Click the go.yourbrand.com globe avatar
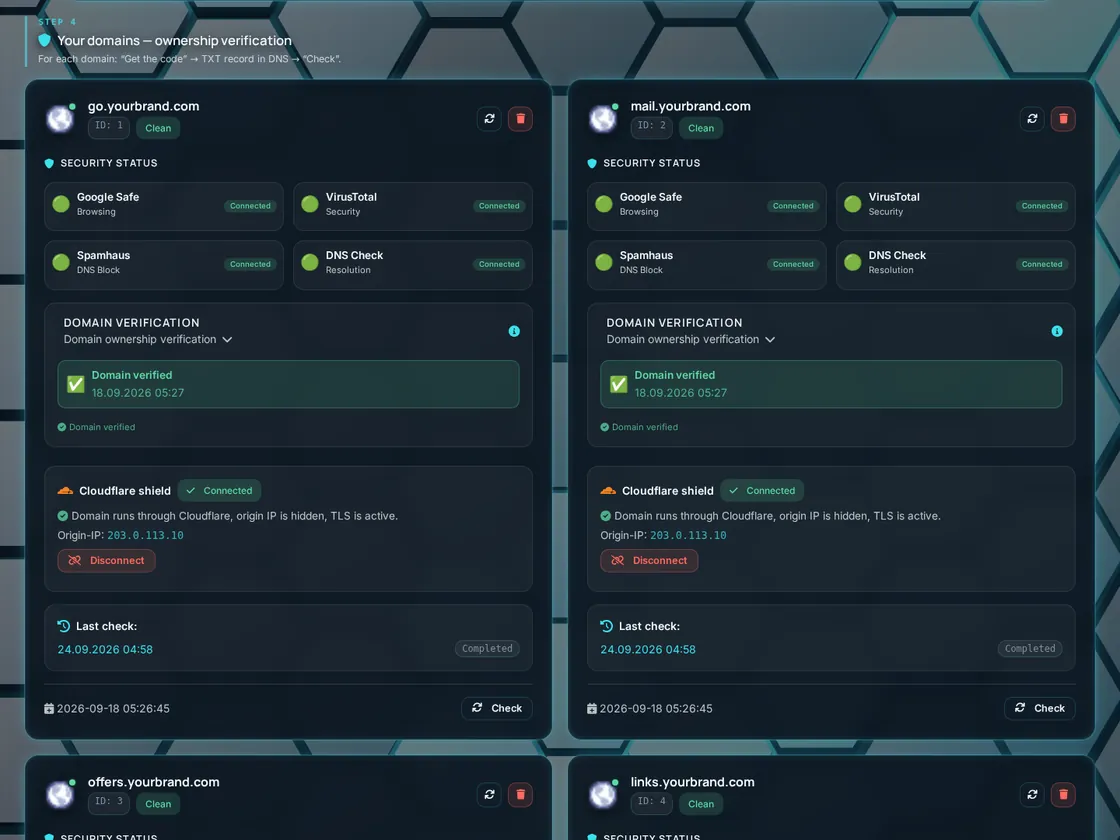 (x=60, y=119)
